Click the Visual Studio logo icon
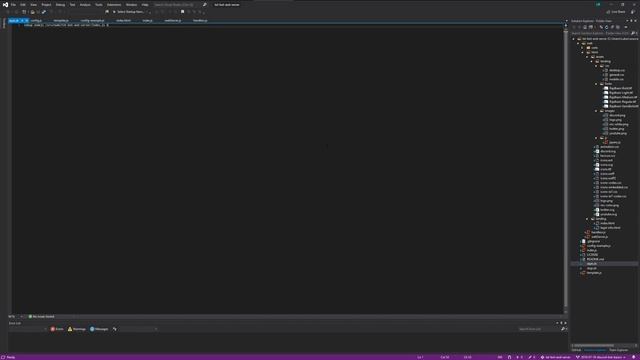This screenshot has height=360, width=640. click(5, 4)
